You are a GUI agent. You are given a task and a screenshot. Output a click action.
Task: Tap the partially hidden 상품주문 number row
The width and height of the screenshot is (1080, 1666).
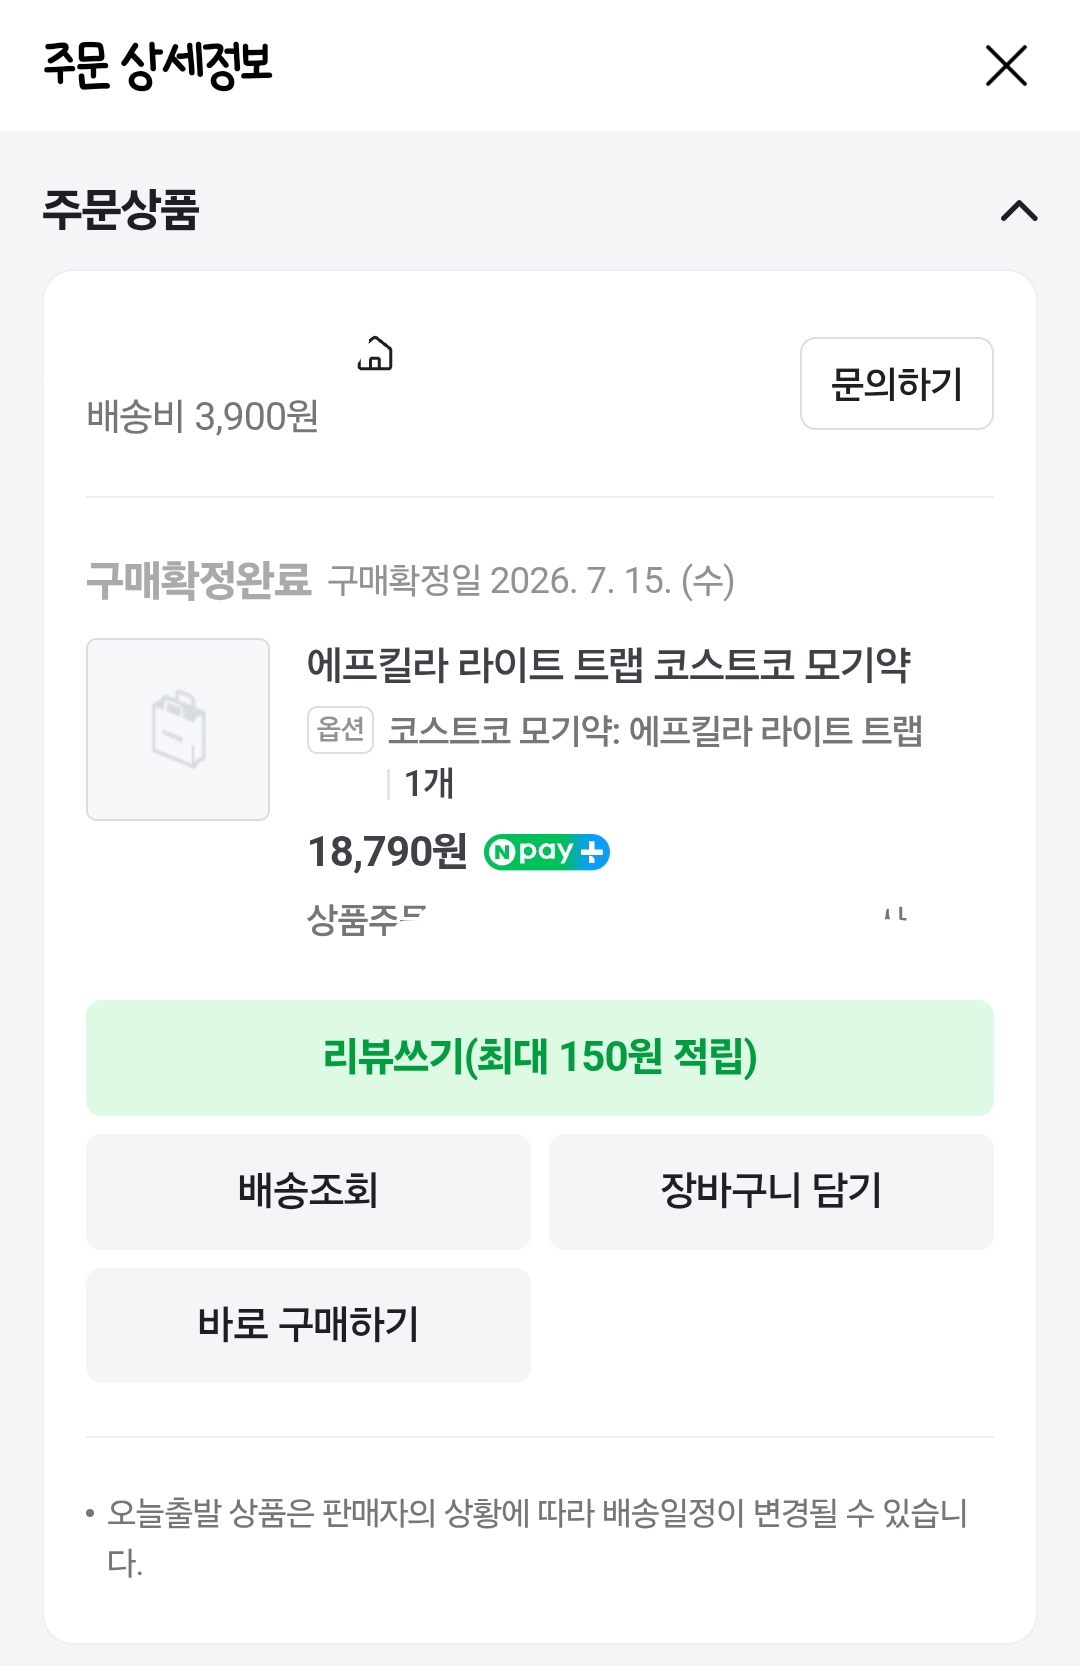point(607,919)
